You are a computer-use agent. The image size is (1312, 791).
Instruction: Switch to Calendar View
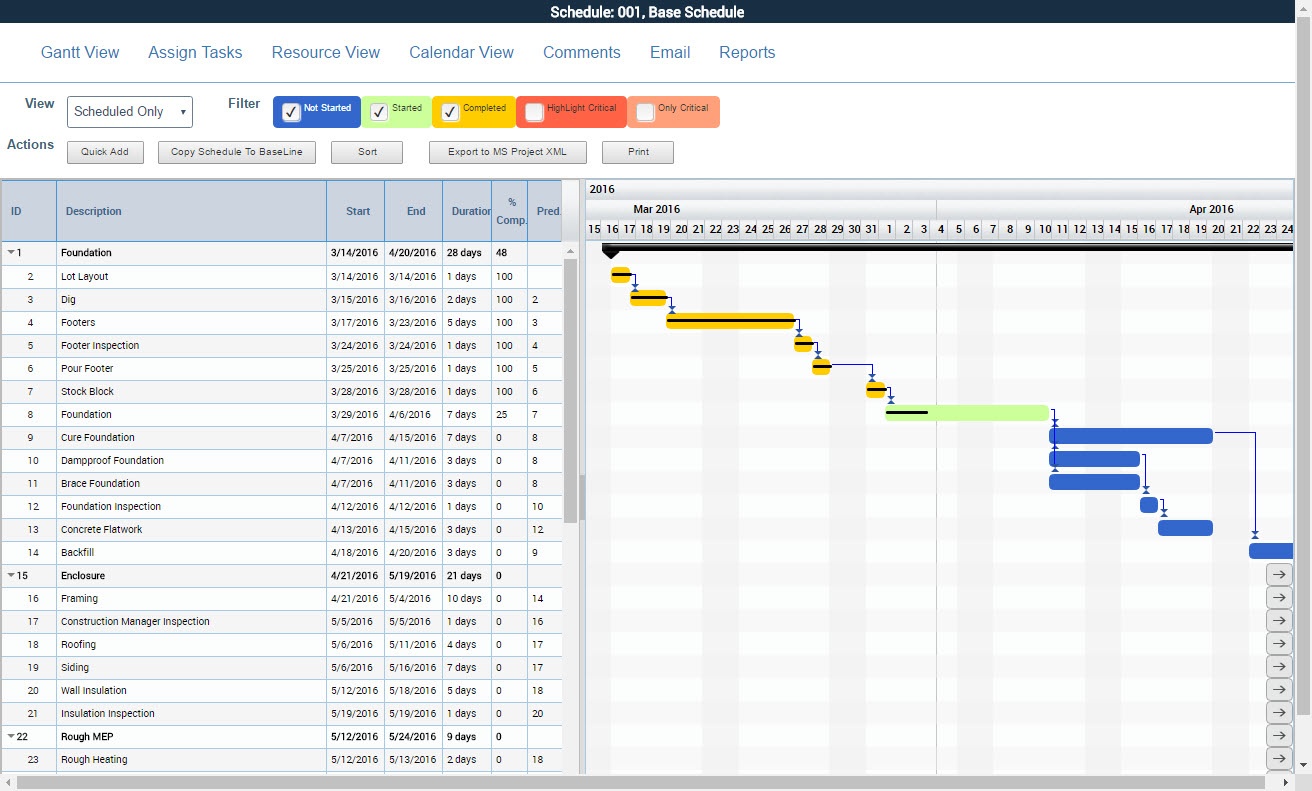coord(461,52)
